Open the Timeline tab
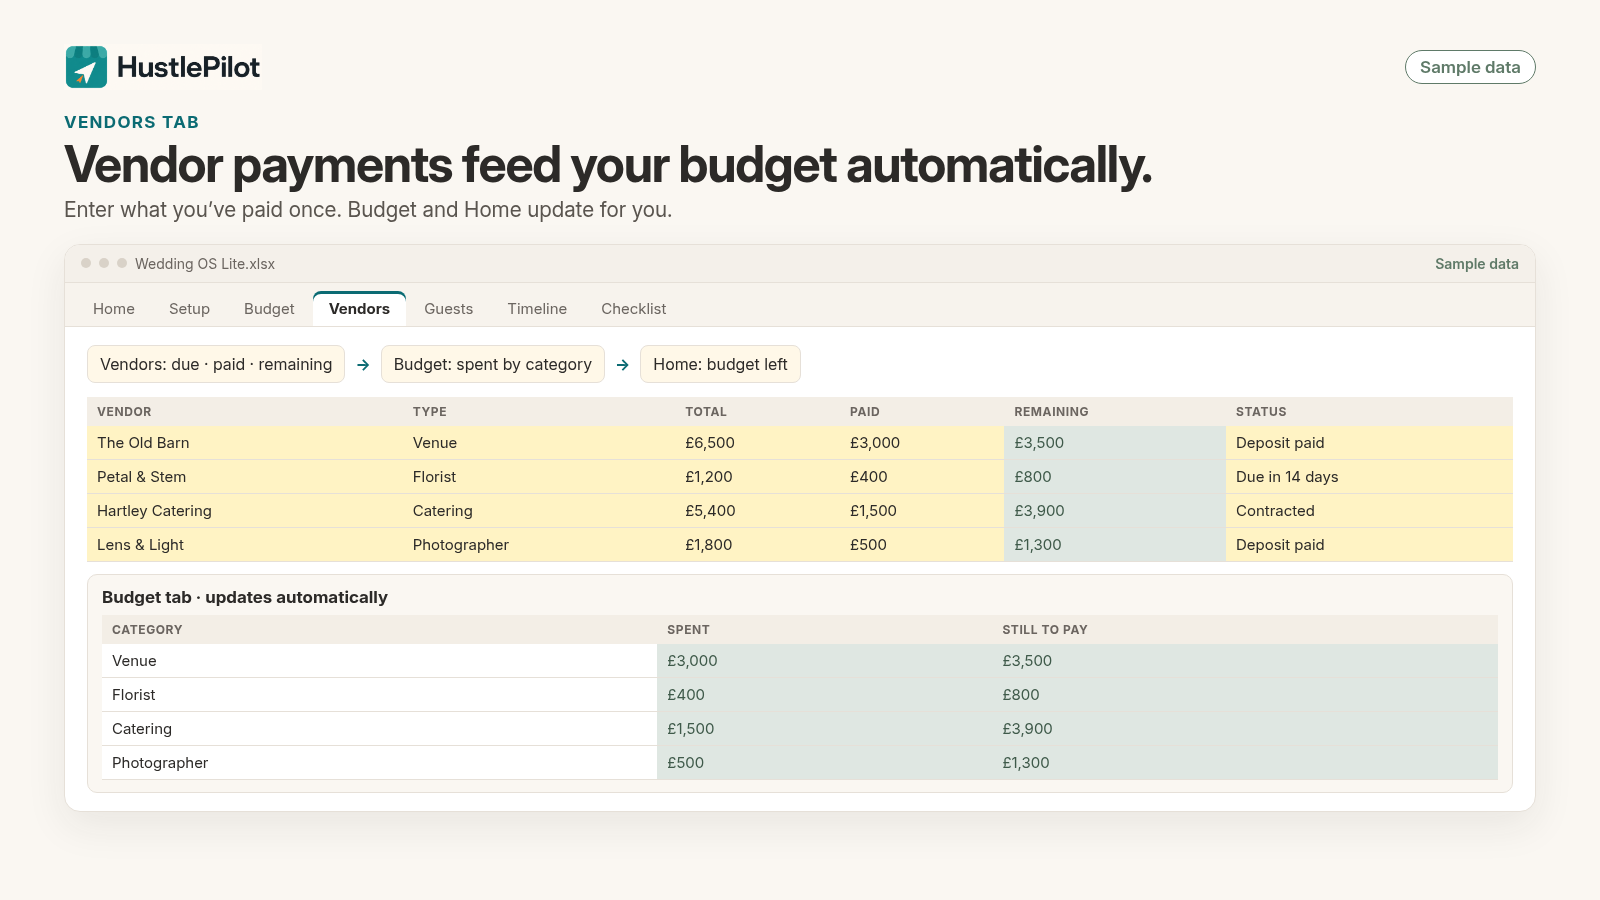The image size is (1600, 900). coord(537,309)
